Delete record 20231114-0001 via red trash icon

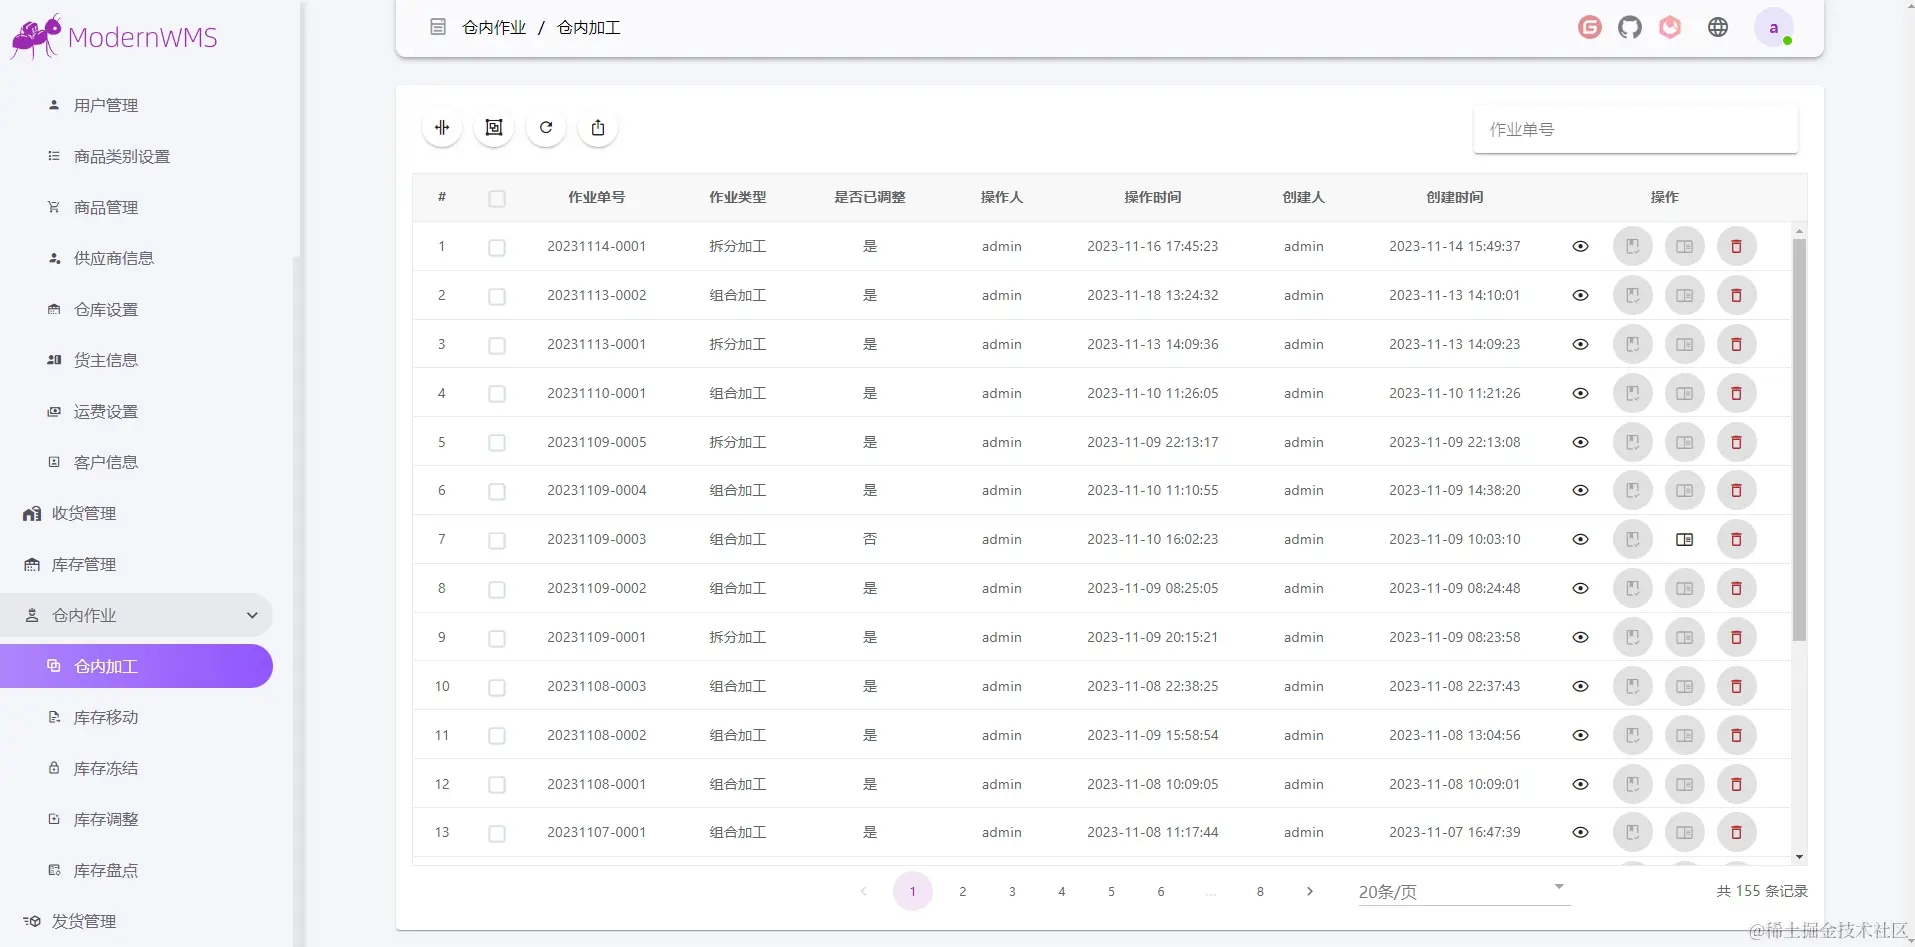(x=1736, y=246)
